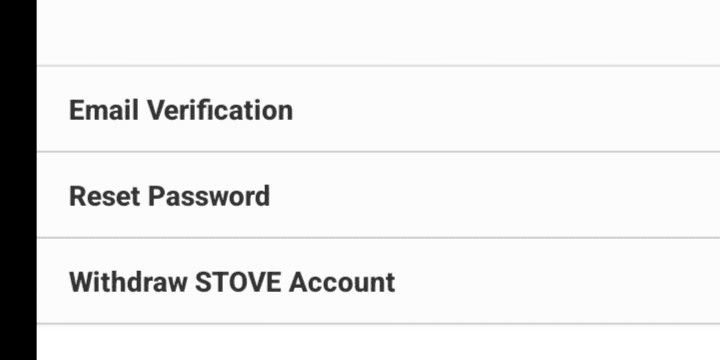Click the word Password in the list

(209, 197)
